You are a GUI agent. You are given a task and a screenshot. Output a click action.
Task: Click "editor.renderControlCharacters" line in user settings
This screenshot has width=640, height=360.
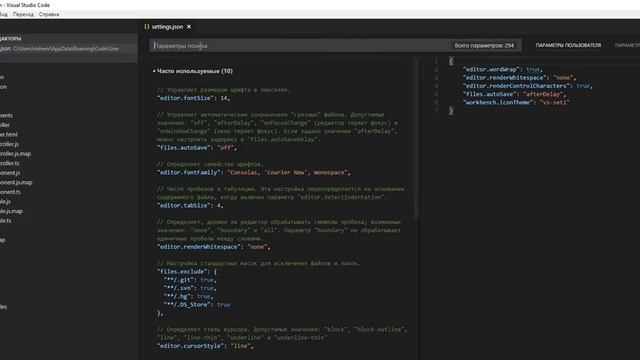(x=528, y=86)
